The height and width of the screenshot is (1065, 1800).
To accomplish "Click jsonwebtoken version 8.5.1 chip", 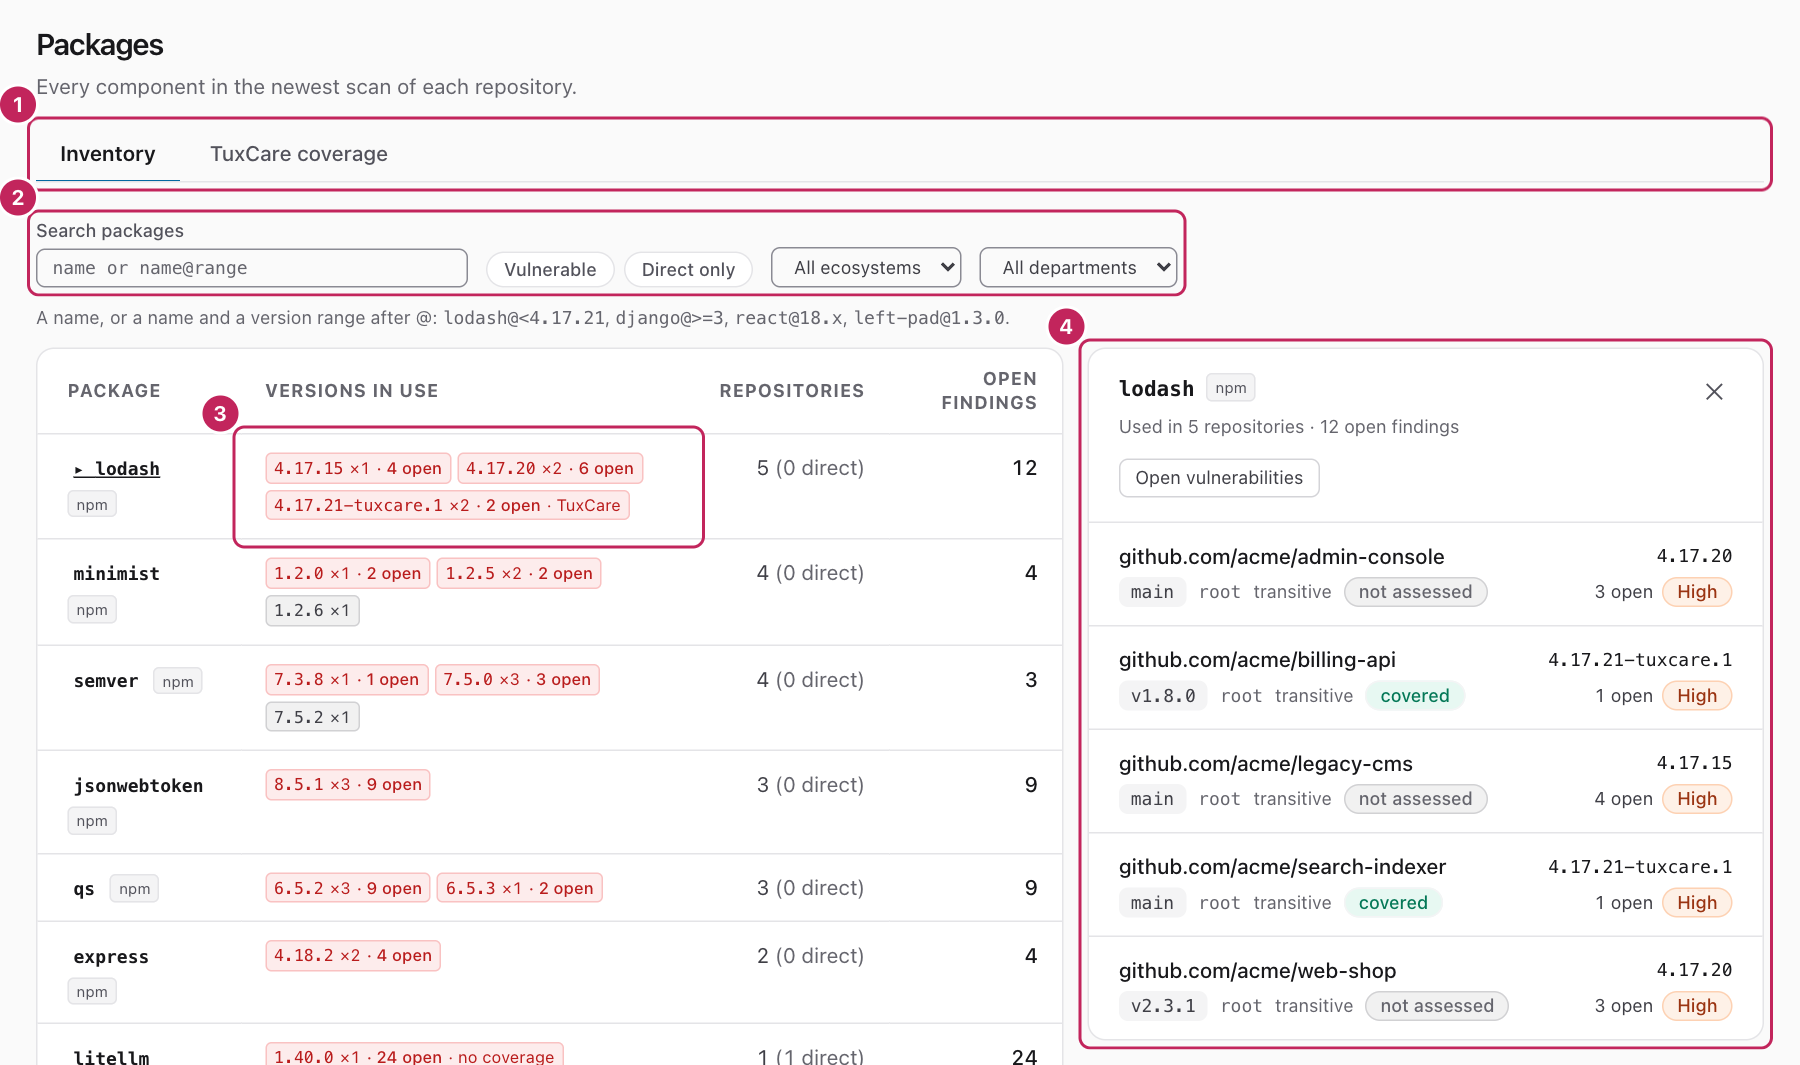I will coord(348,784).
